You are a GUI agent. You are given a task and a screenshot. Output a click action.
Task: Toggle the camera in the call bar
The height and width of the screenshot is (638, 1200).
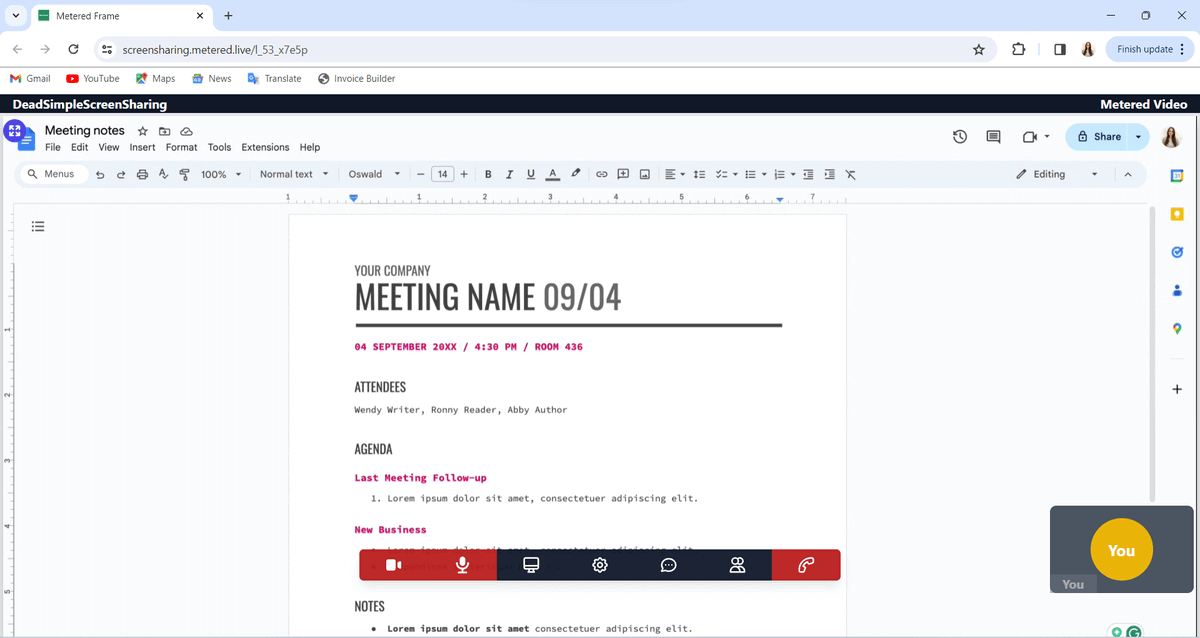394,565
